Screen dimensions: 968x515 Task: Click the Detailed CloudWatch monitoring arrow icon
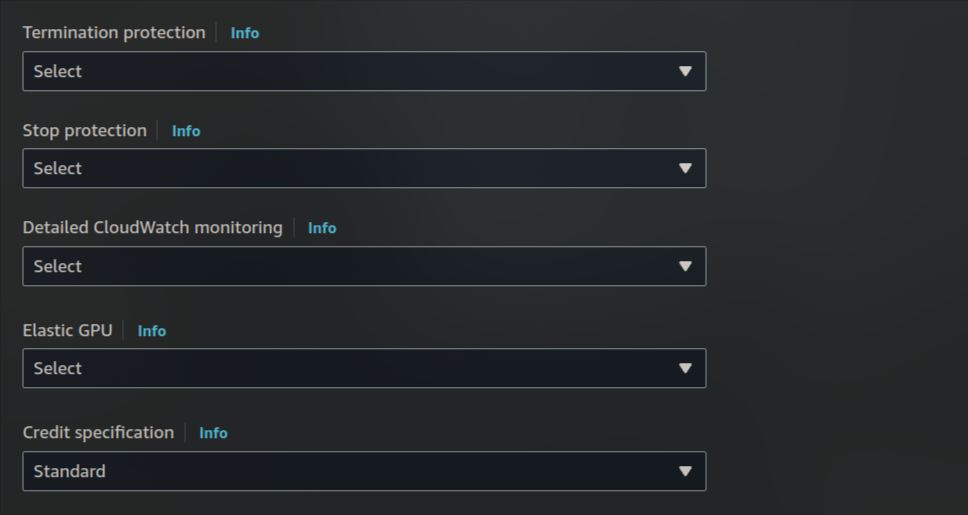point(685,266)
